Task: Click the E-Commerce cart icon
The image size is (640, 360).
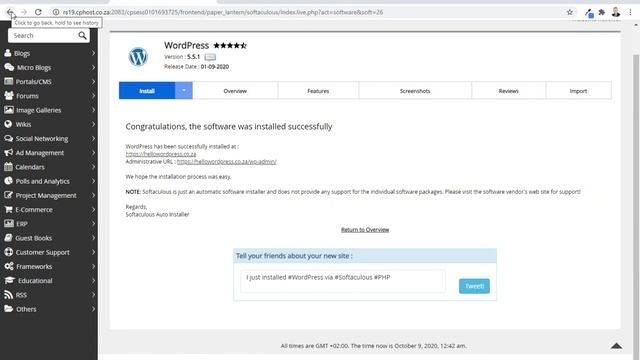Action: point(8,209)
